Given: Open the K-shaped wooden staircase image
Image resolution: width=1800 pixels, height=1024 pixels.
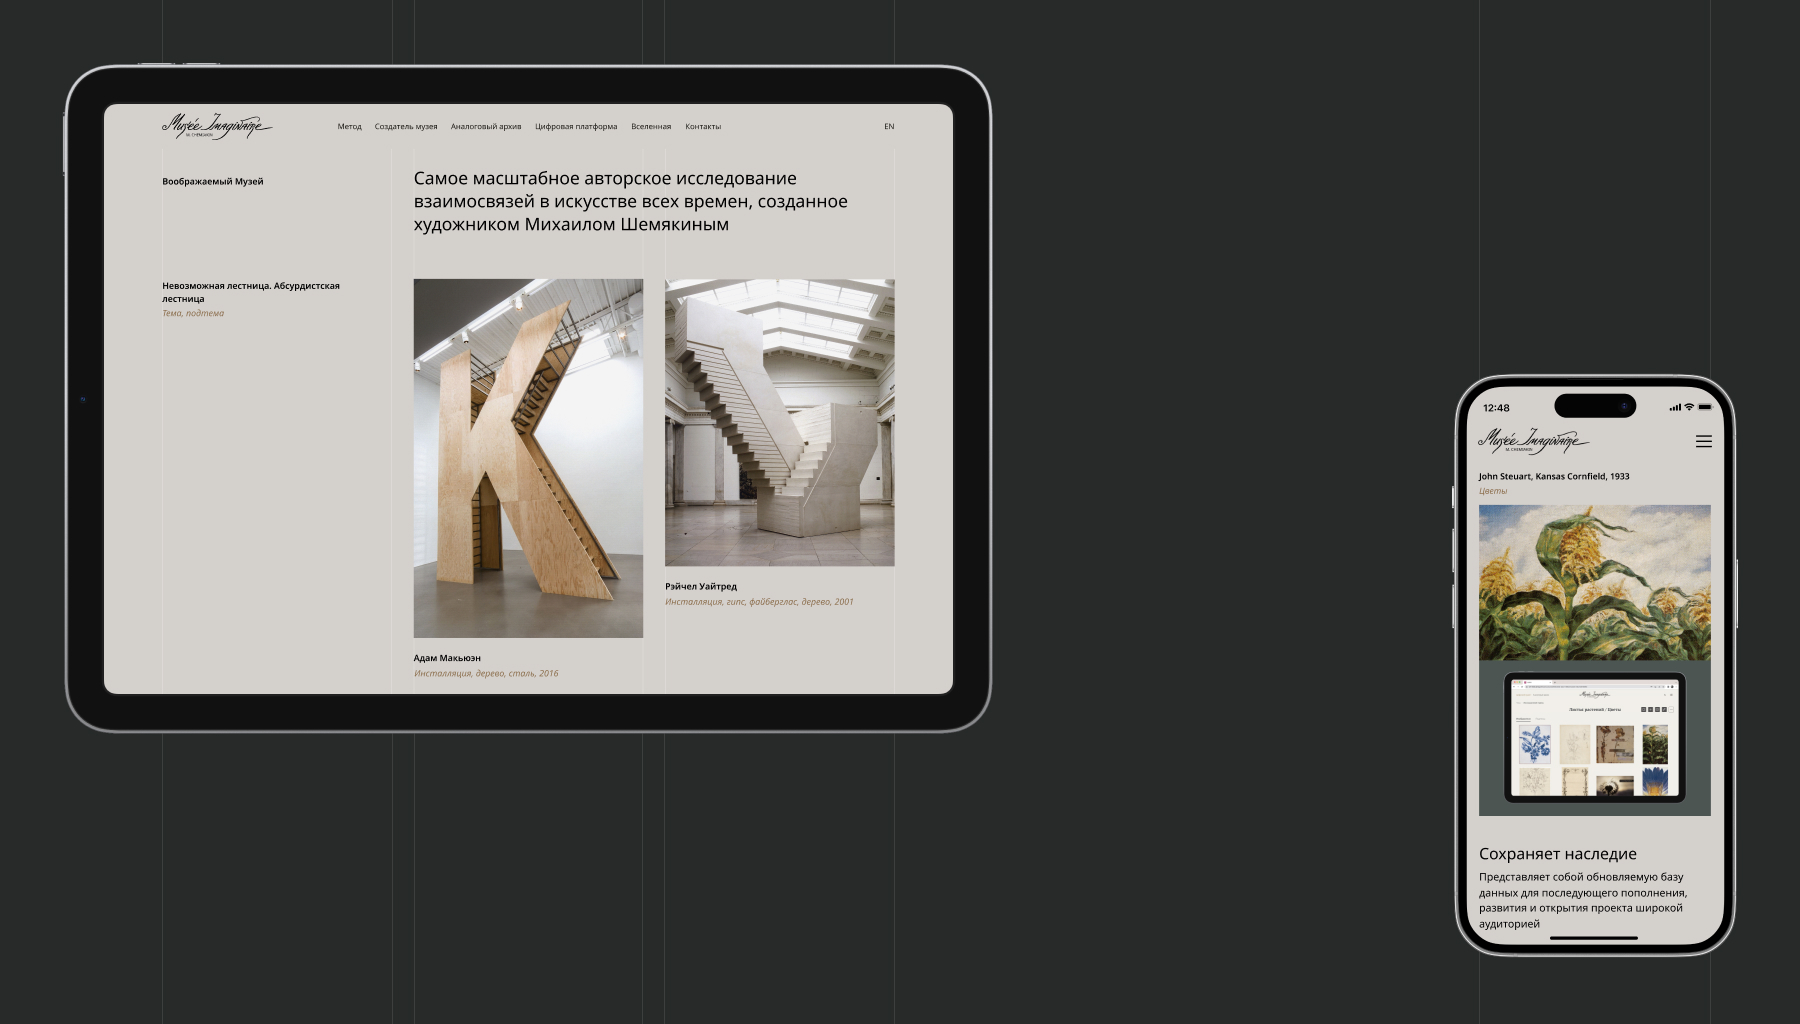Looking at the screenshot, I should coord(528,458).
